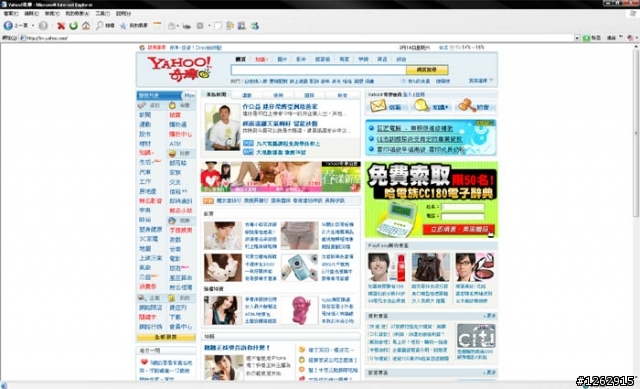The height and width of the screenshot is (389, 640).
Task: Open the 我的最愛(A) menu
Action: (77, 13)
